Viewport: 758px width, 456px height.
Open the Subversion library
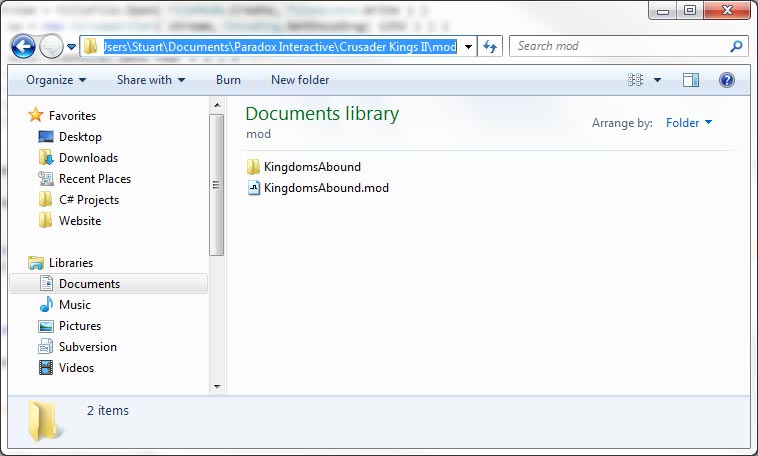(87, 347)
